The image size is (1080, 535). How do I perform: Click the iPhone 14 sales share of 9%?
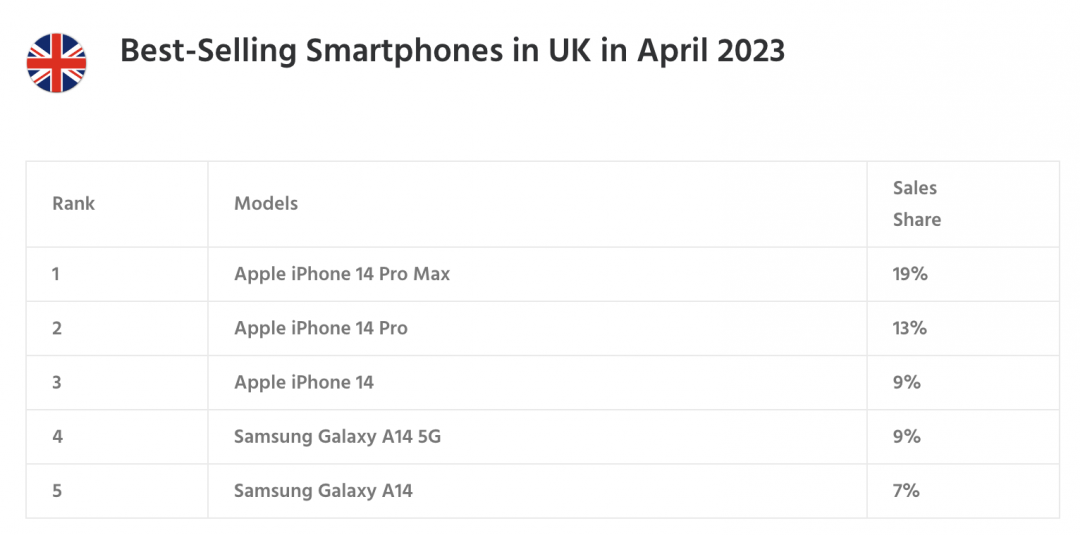click(x=907, y=382)
